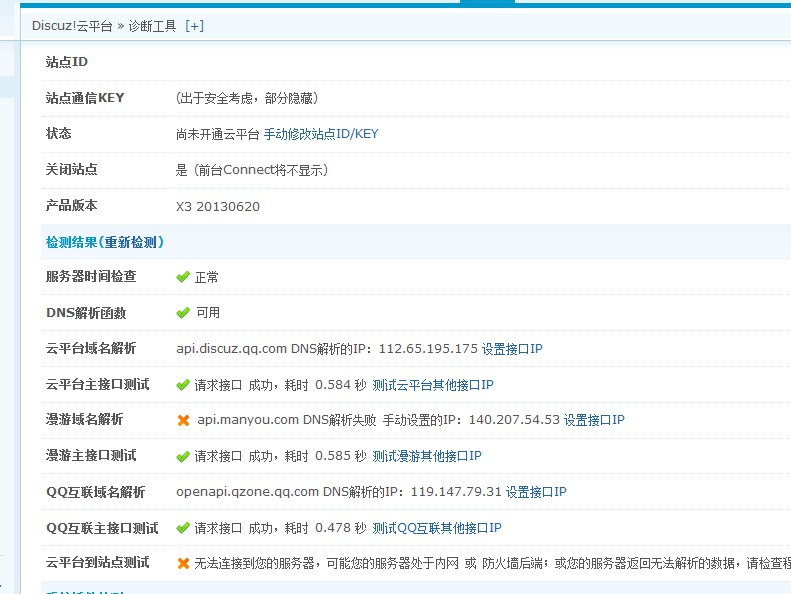Click the 尚未开通云平台 status text

pyautogui.click(x=217, y=134)
